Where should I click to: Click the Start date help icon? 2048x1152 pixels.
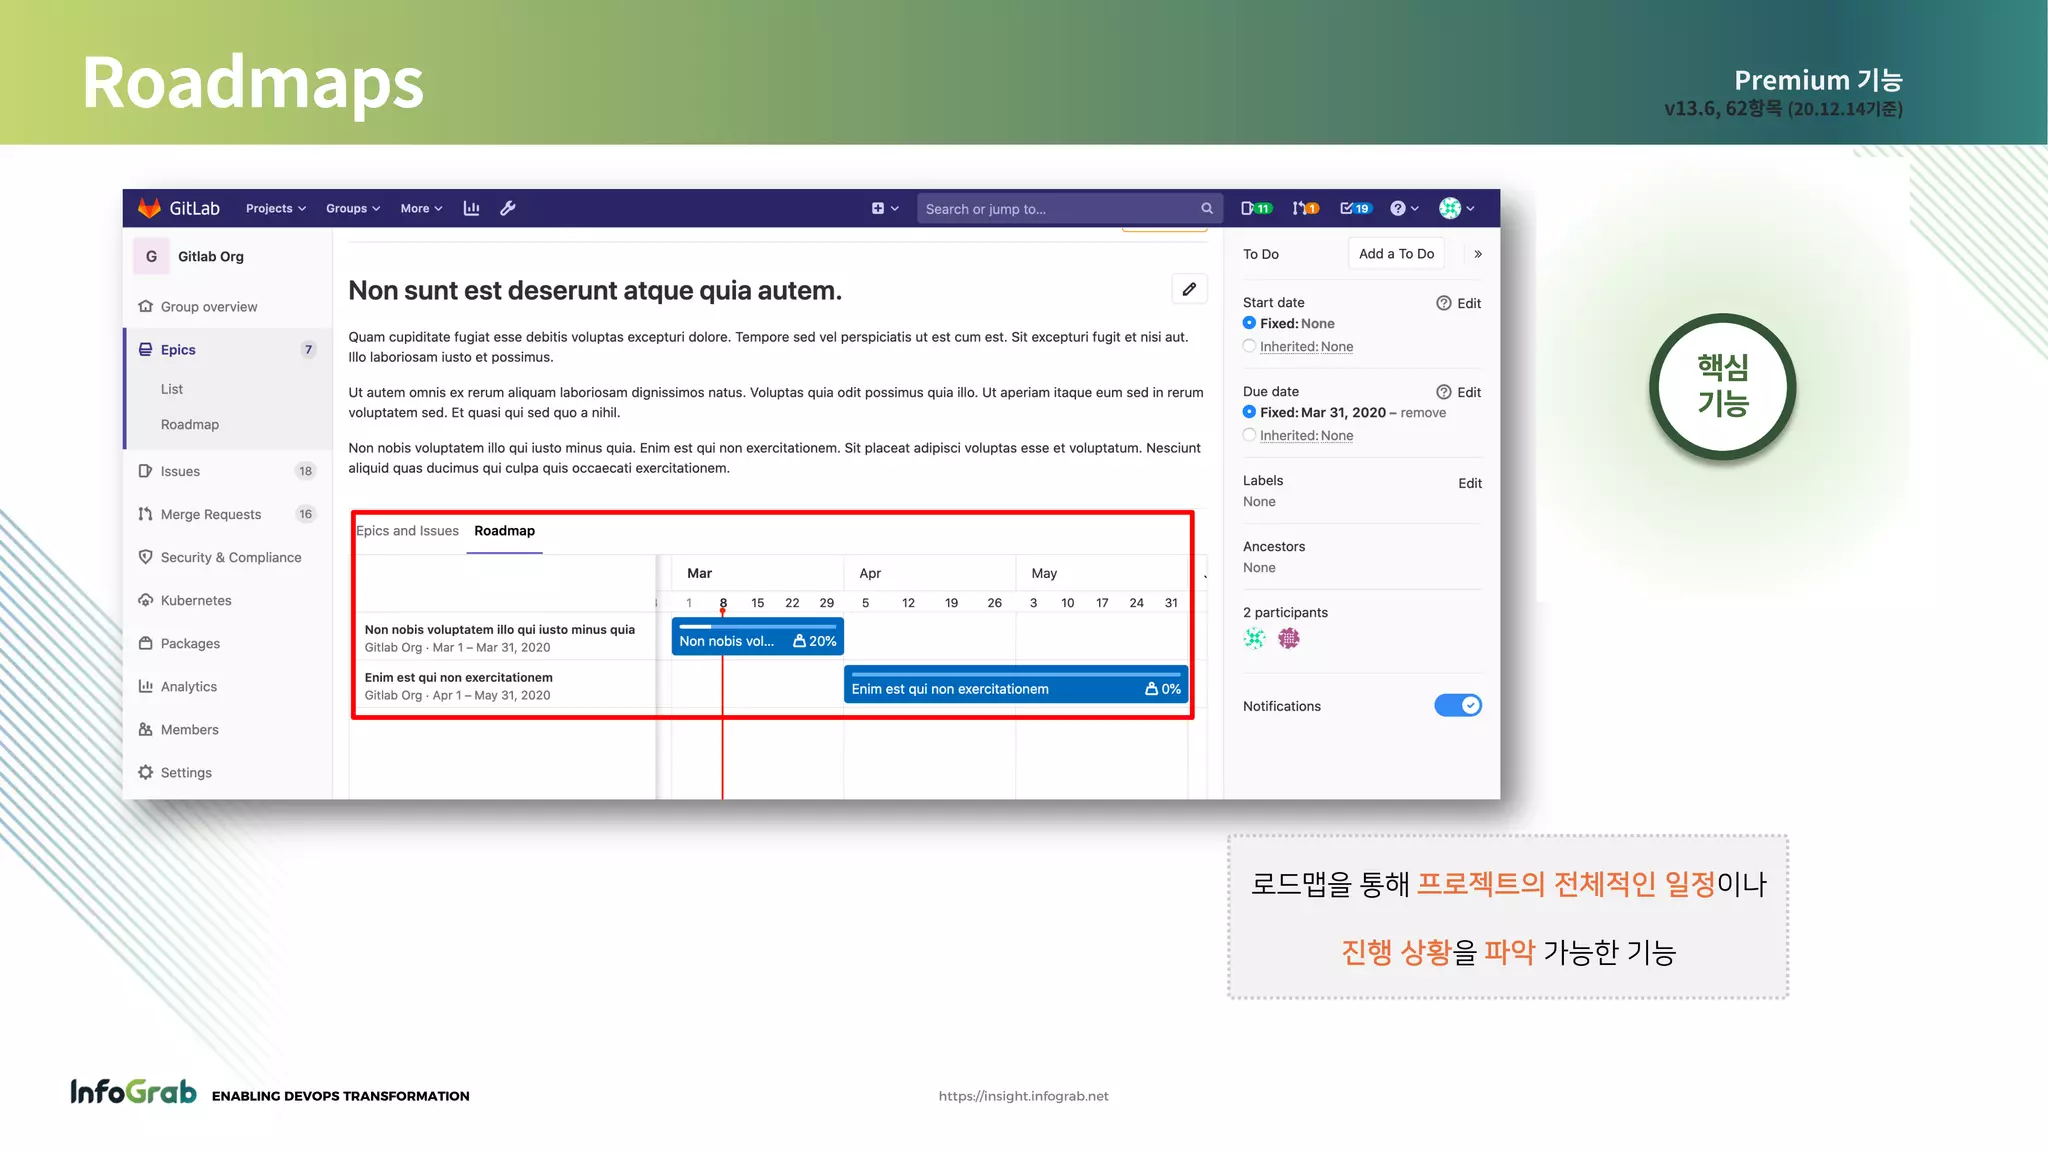(x=1444, y=303)
